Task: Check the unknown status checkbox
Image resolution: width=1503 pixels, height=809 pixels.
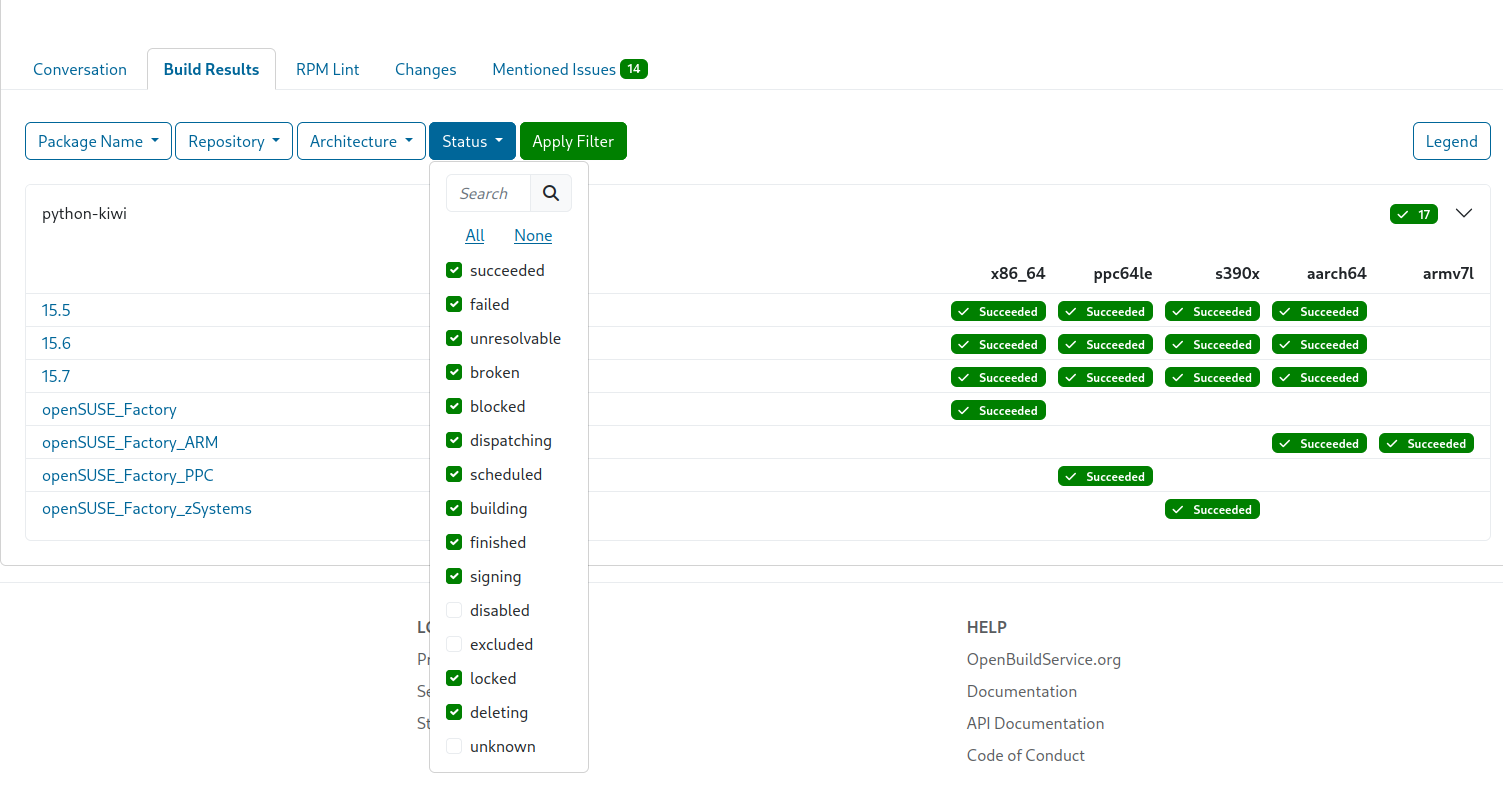Action: [454, 746]
